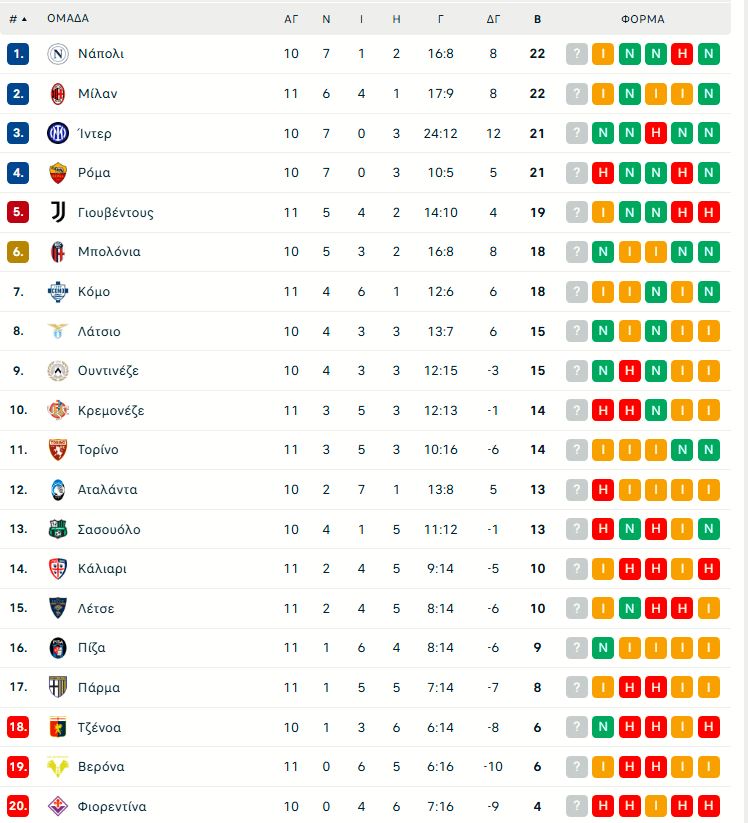Click the Milan club crest icon

pos(57,93)
